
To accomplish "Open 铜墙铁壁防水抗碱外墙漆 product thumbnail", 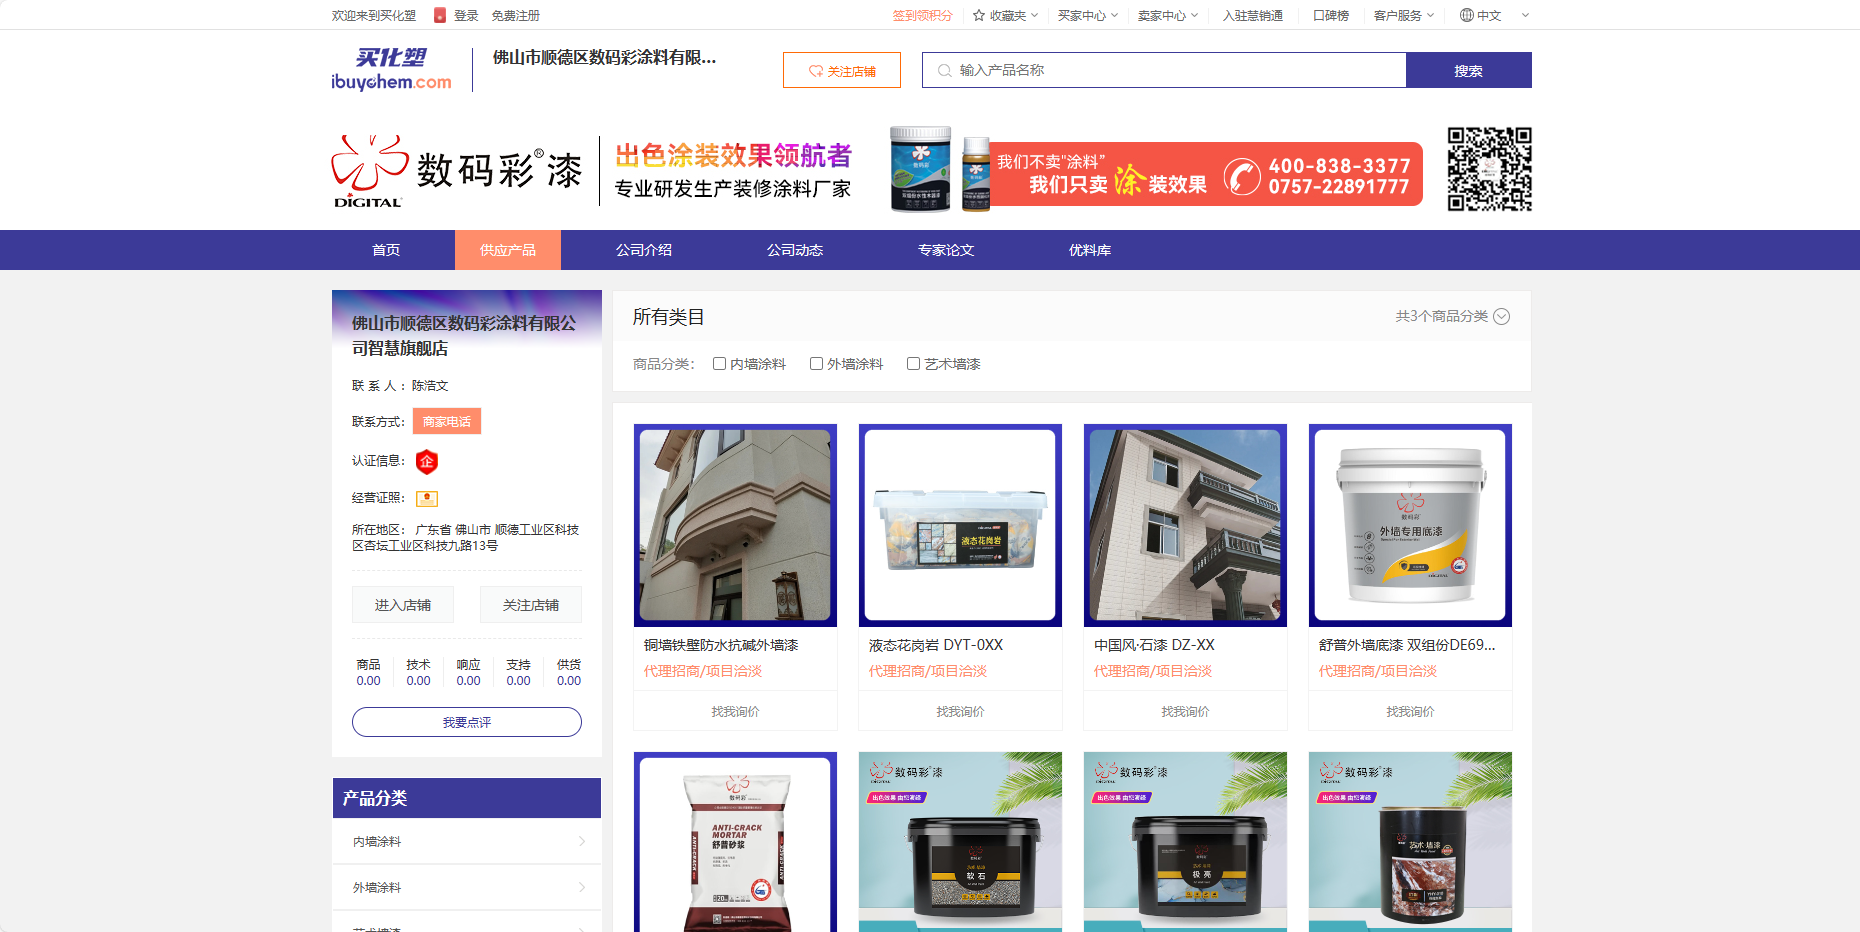I will [735, 525].
